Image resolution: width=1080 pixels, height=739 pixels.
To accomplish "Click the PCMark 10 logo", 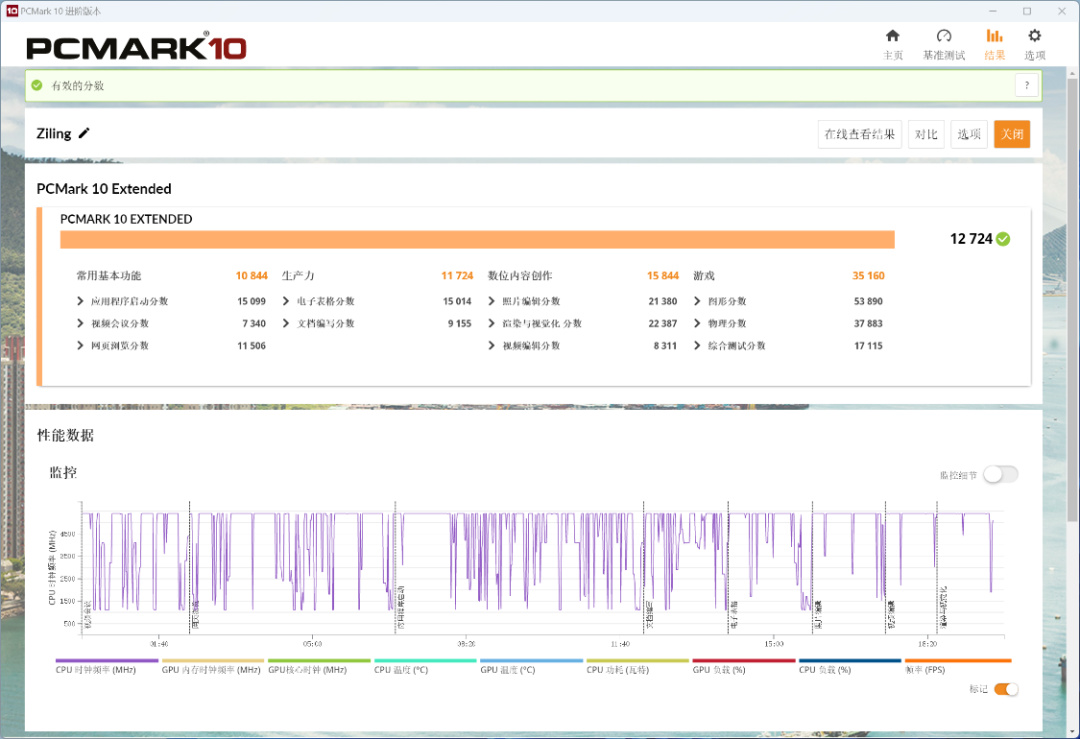I will 136,47.
